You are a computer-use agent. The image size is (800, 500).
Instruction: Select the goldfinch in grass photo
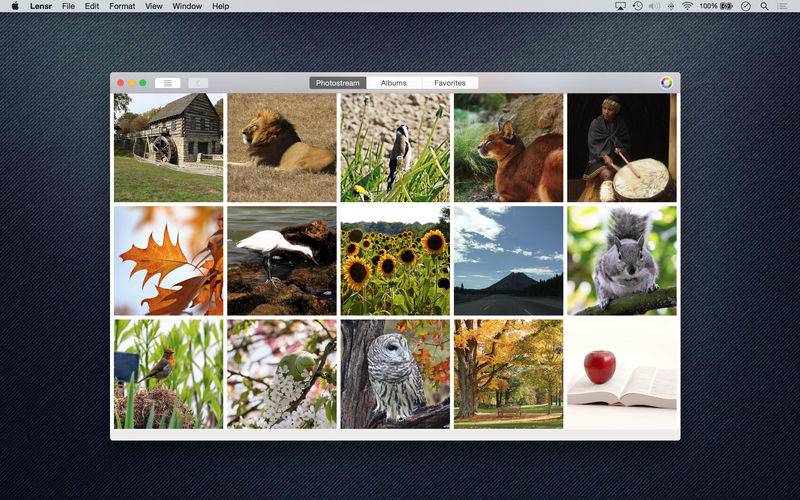coord(395,147)
